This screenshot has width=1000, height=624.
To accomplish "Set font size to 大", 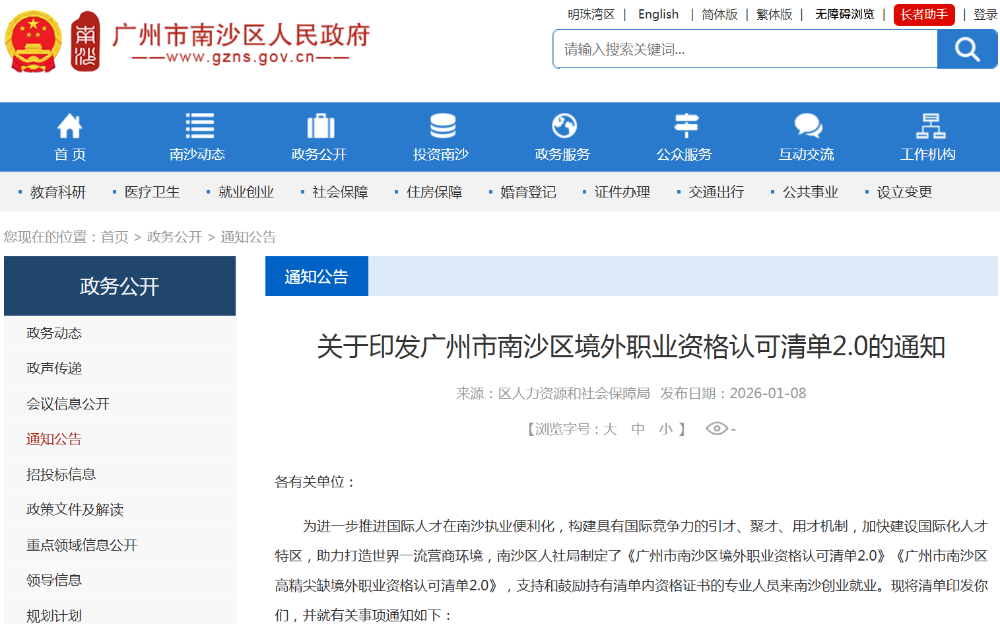I will pos(611,429).
